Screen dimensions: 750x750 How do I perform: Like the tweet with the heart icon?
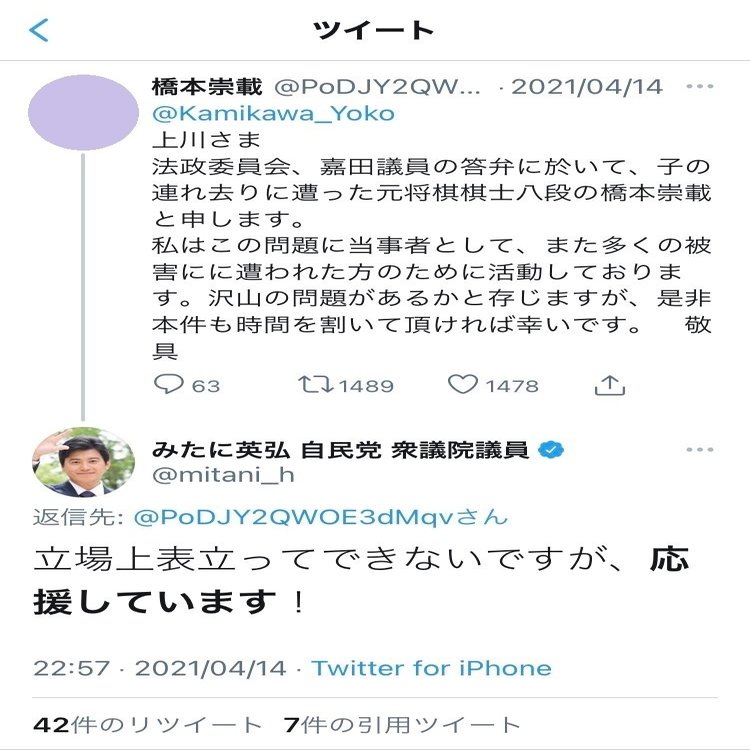pos(462,384)
